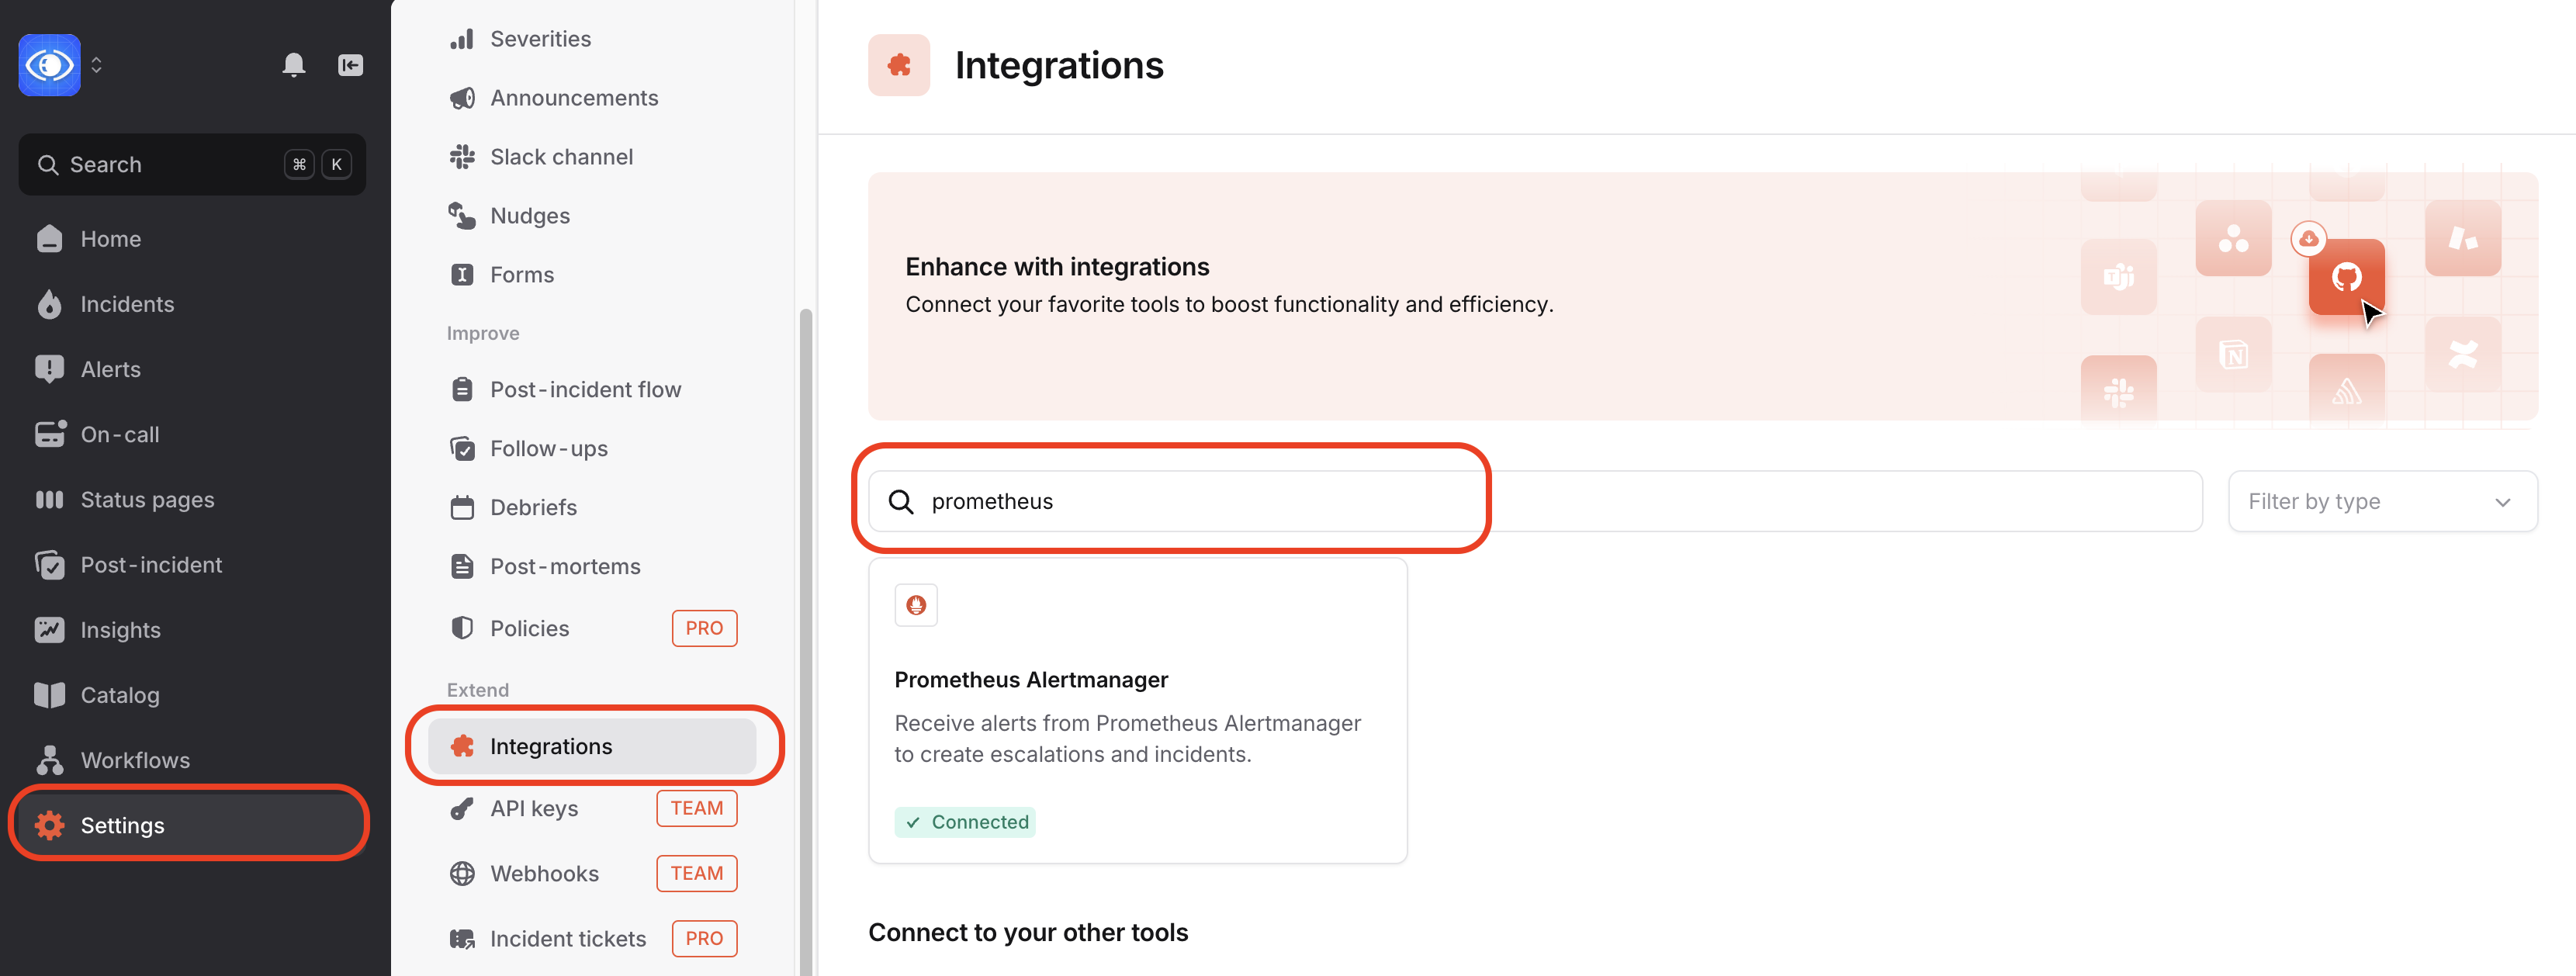Click the Enhance with integrations heading
This screenshot has height=976, width=2576.
1057,267
